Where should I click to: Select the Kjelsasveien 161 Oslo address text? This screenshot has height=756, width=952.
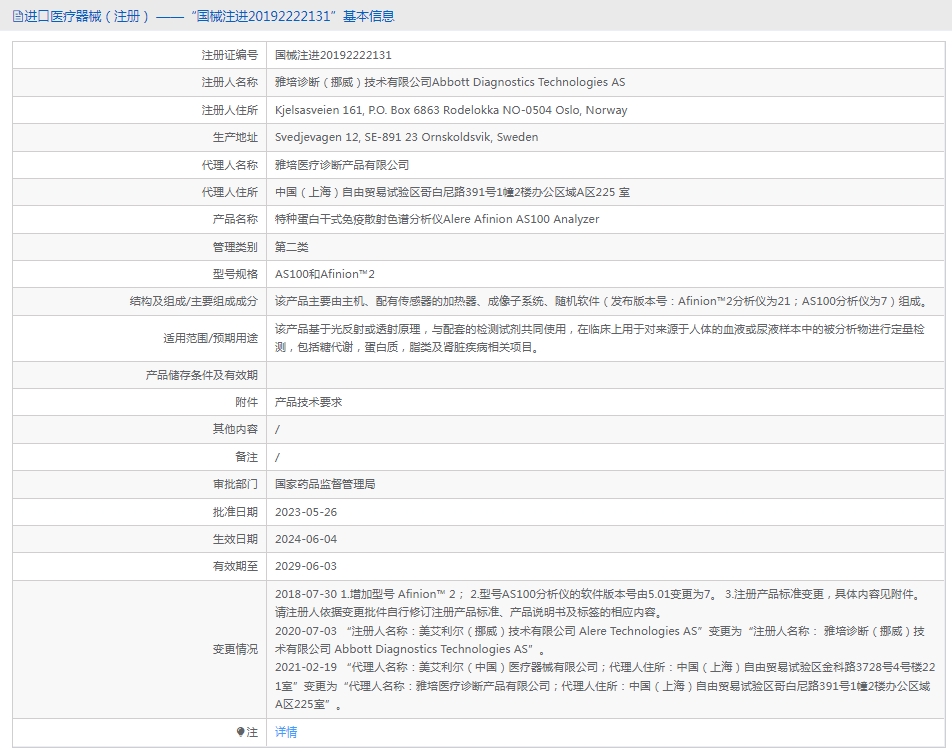(x=451, y=111)
